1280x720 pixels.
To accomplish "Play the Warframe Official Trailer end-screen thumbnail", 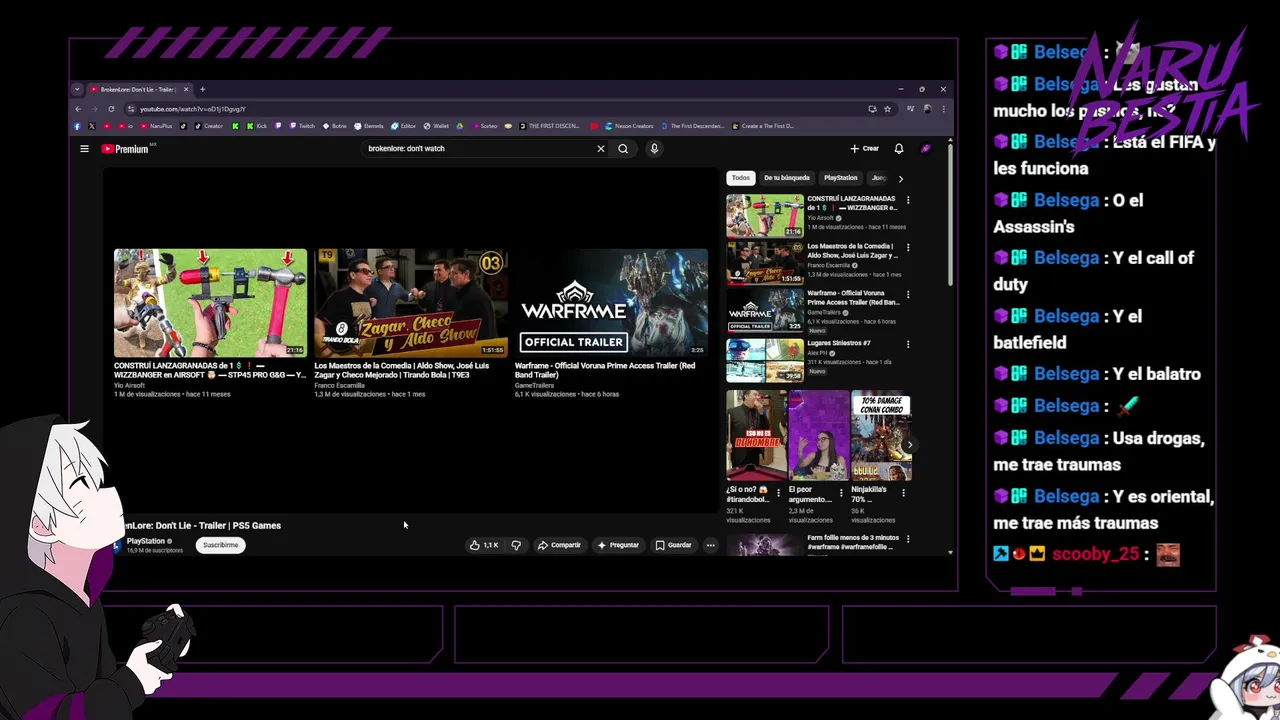I will [x=611, y=303].
